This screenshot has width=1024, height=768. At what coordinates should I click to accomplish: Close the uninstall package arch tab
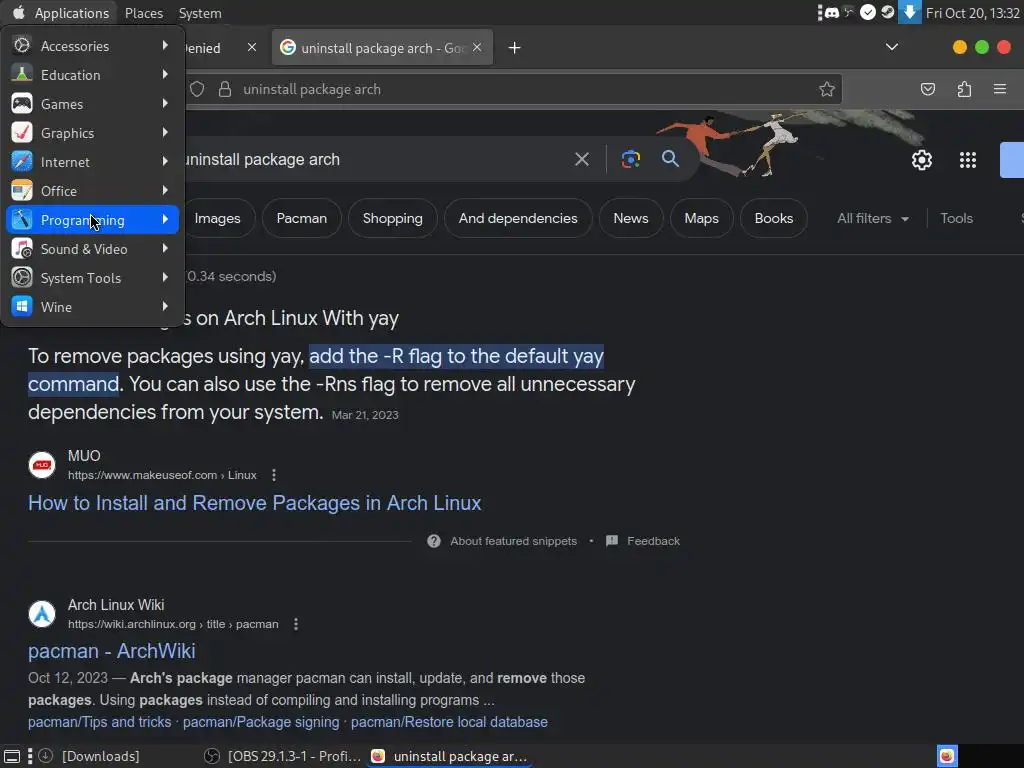click(477, 47)
